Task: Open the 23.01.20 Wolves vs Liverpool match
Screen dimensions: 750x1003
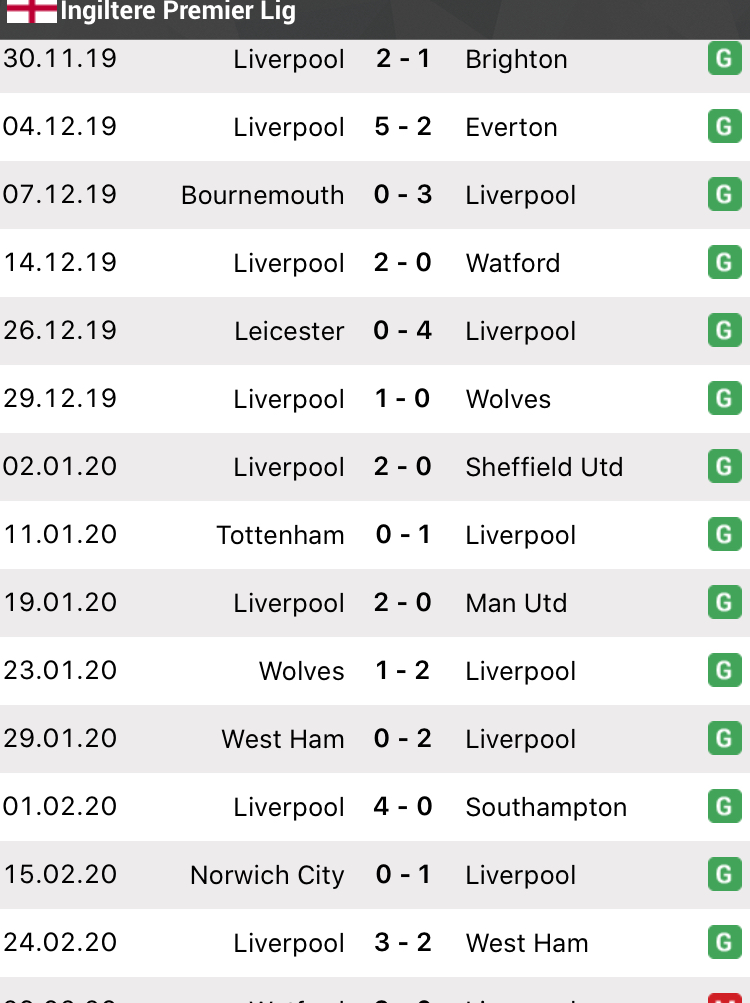Action: pos(403,671)
